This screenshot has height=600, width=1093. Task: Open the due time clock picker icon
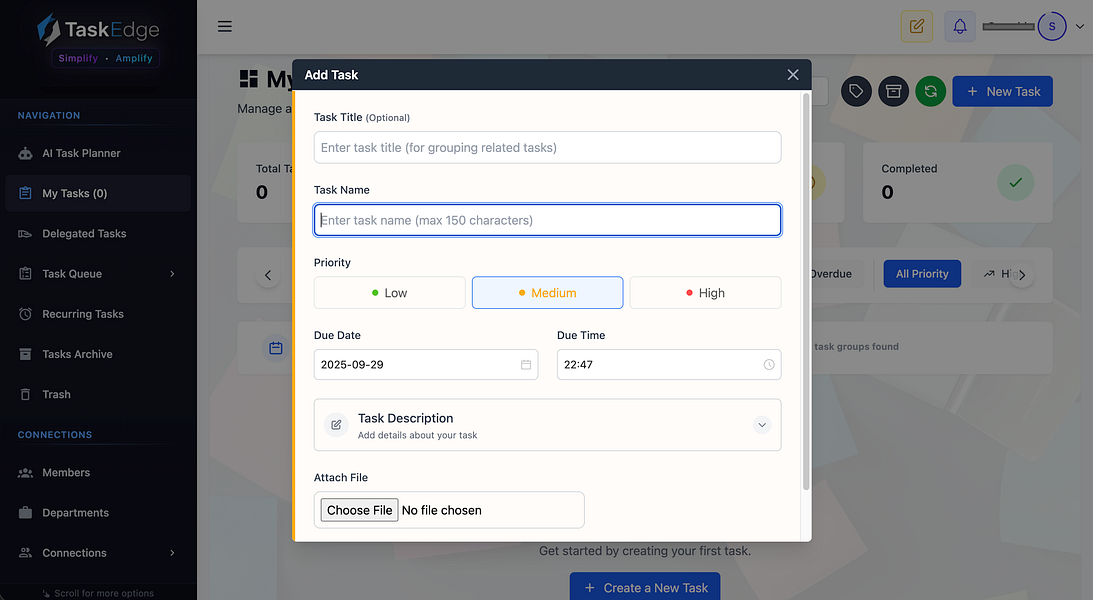[769, 364]
